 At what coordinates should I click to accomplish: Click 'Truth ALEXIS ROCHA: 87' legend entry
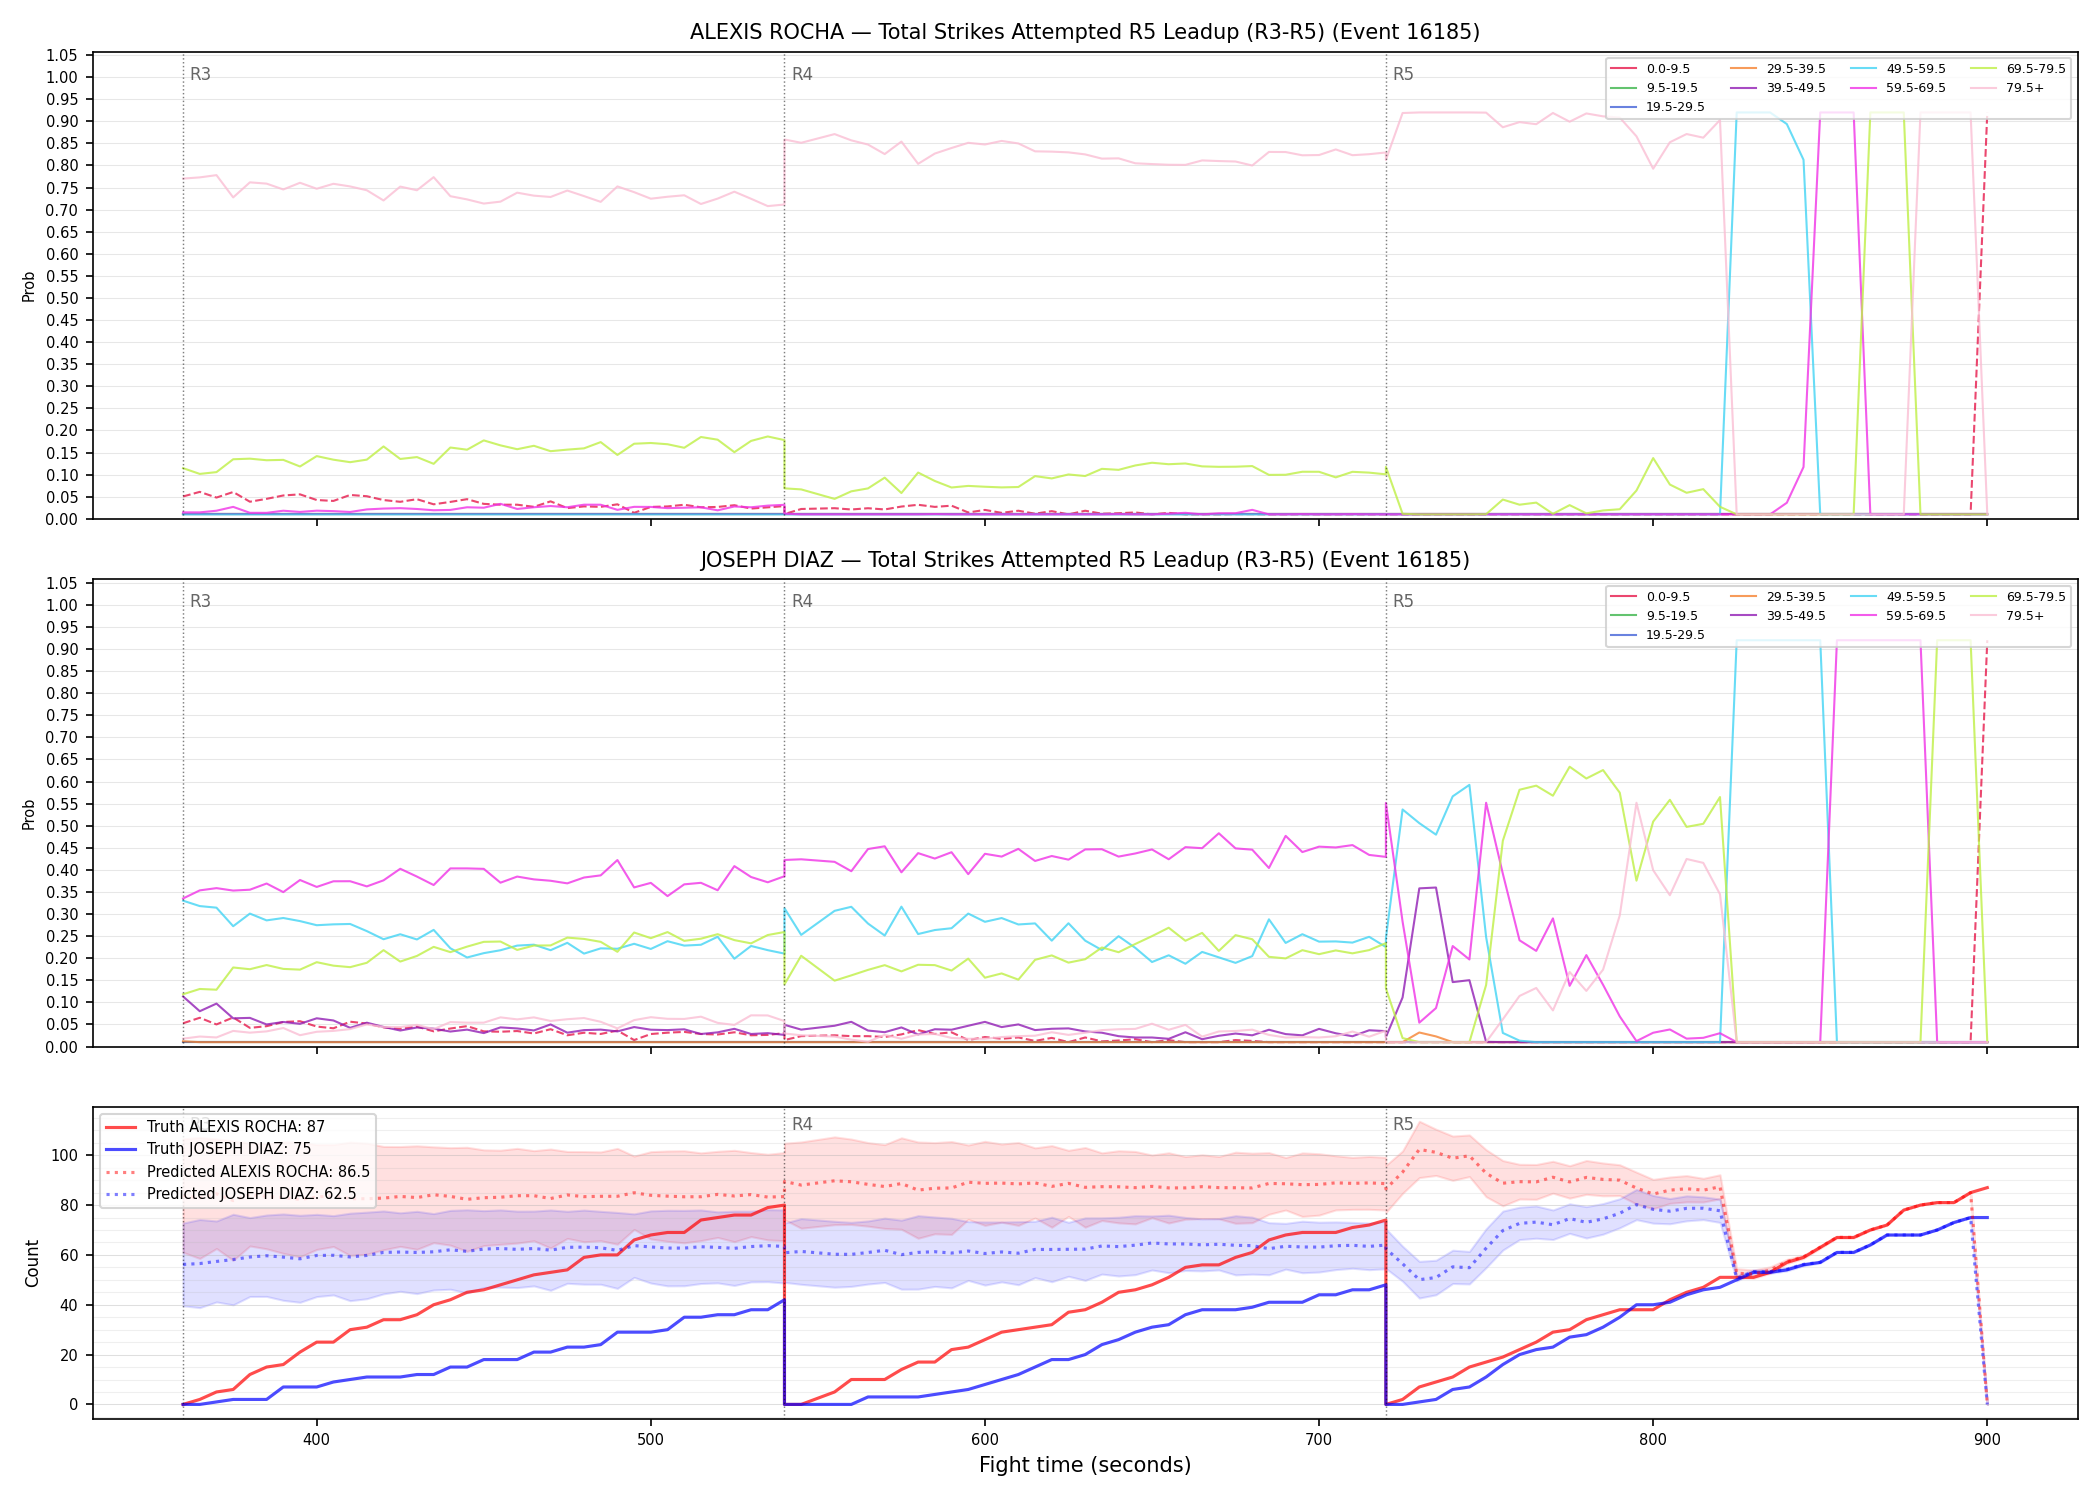click(215, 1127)
